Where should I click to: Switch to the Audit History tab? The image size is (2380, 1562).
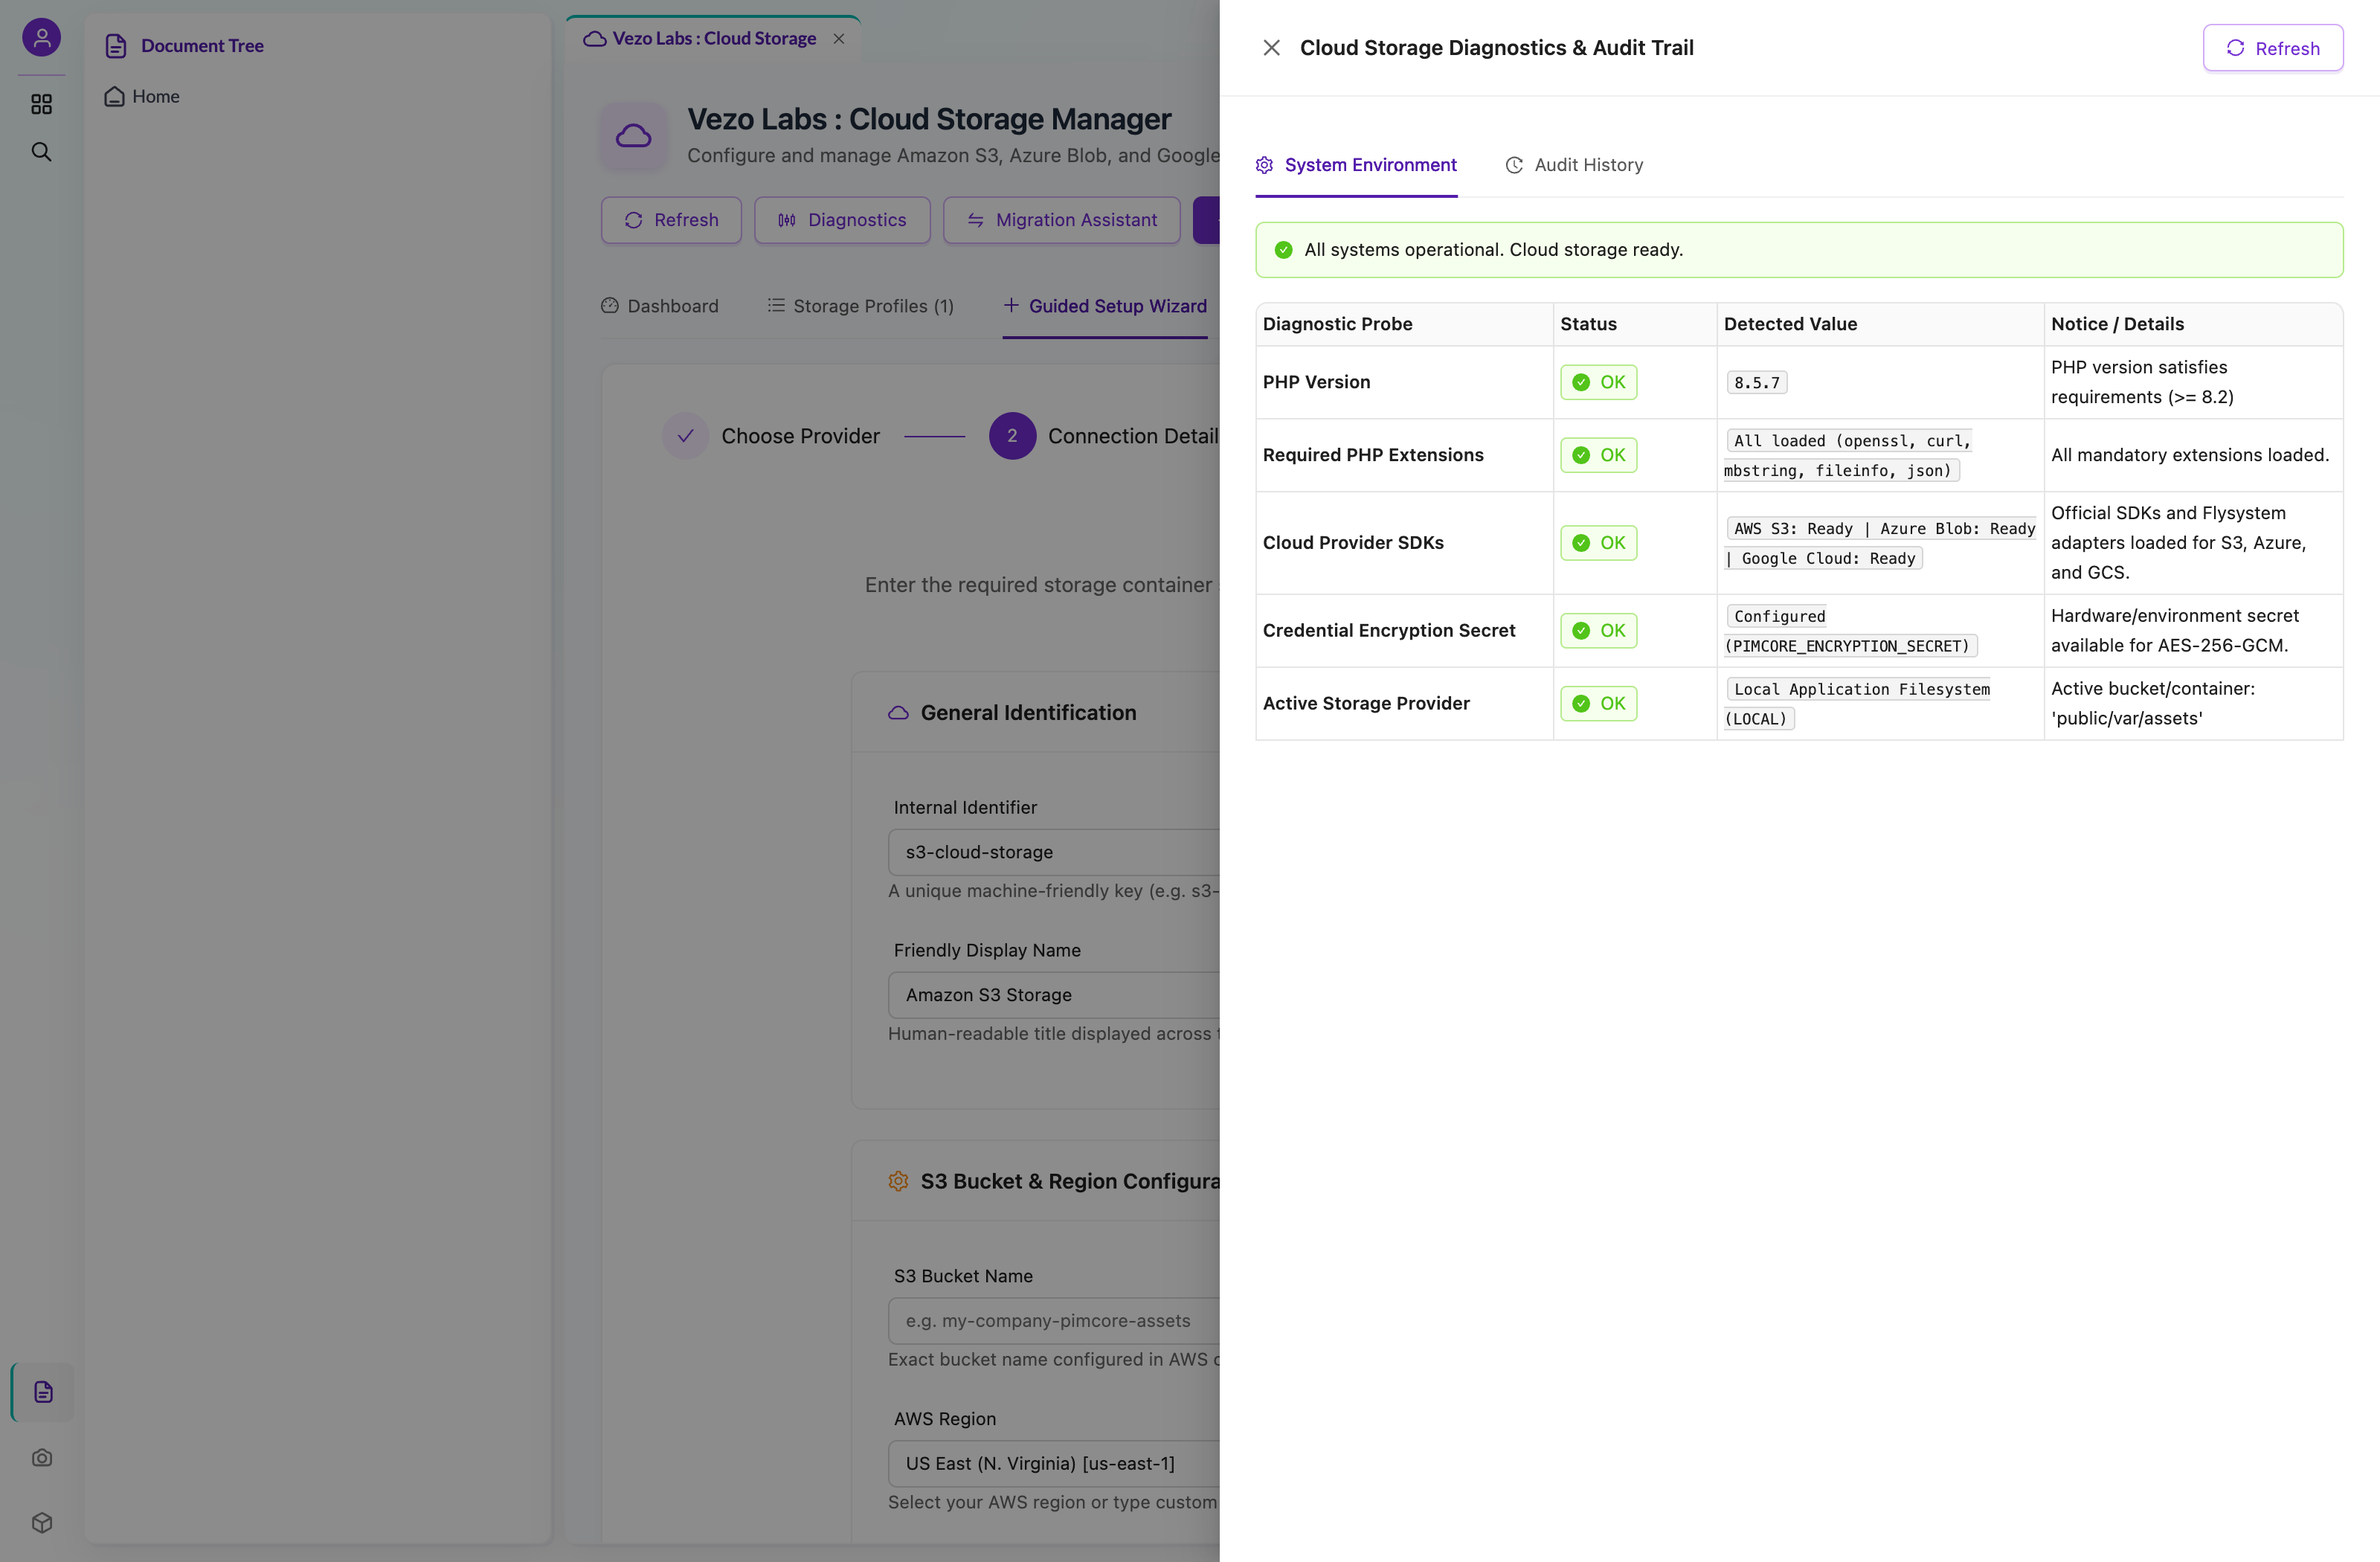1574,165
